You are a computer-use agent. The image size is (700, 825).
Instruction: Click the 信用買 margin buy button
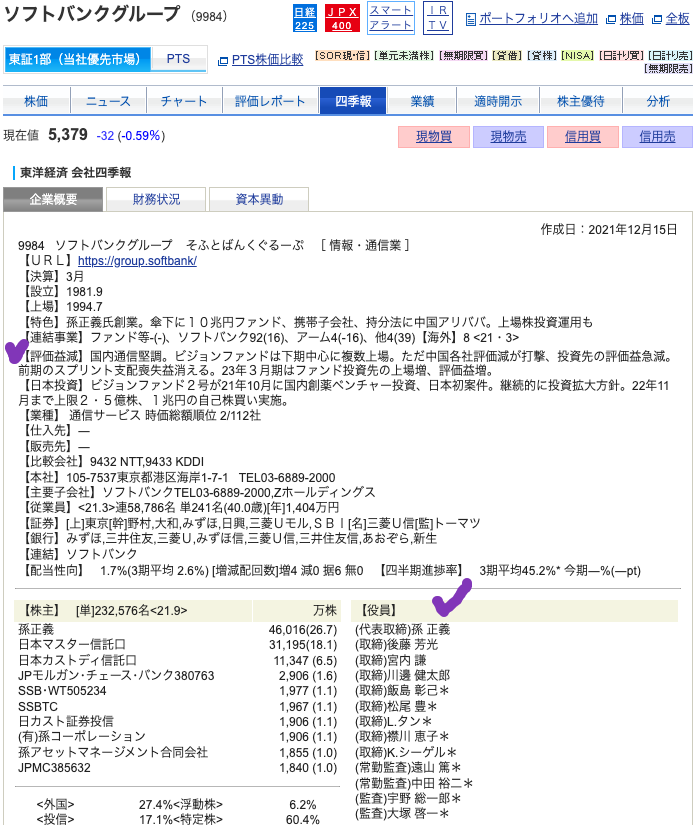583,137
